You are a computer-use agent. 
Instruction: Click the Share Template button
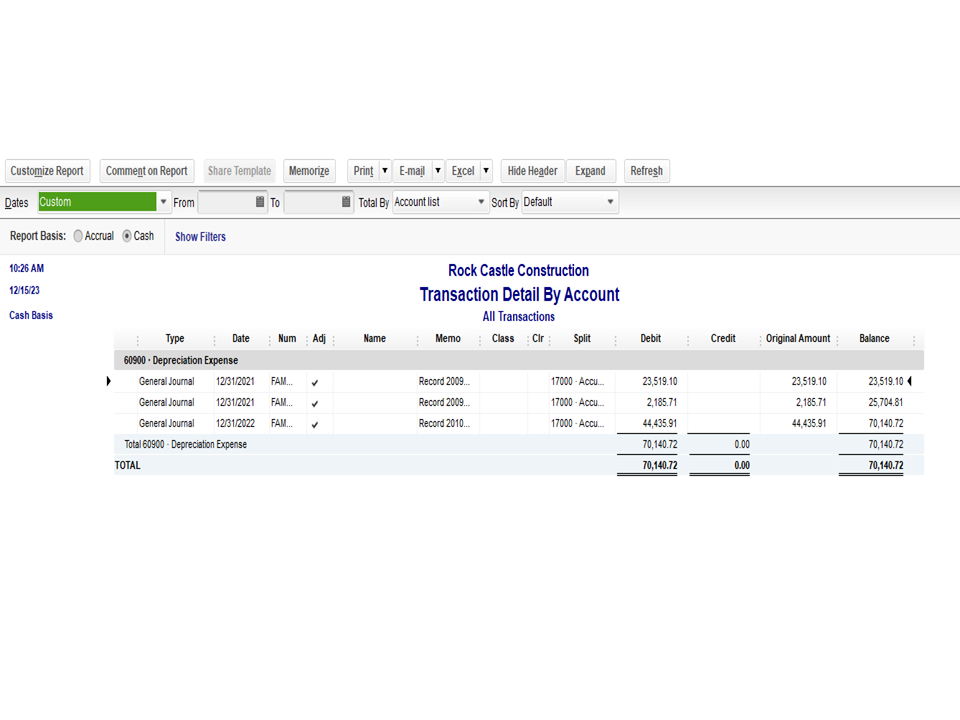(239, 171)
